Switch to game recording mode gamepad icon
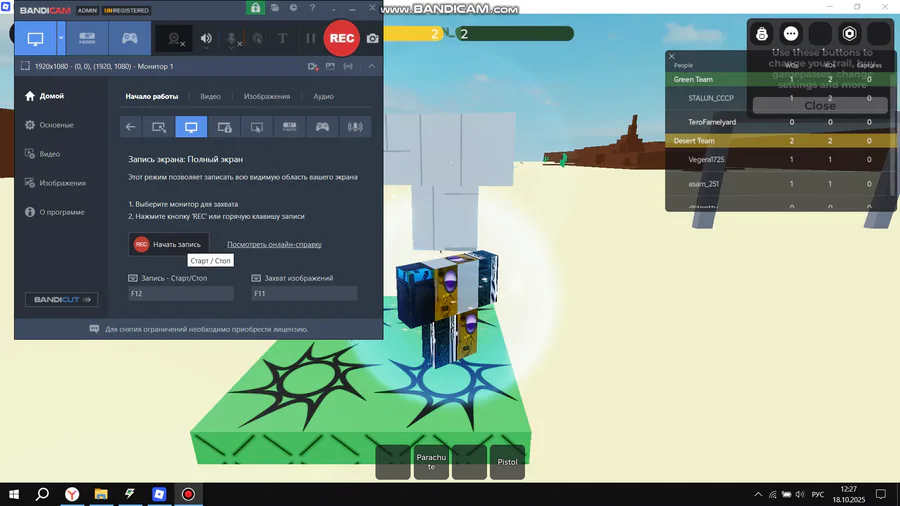Screen dimensions: 900x506 130,38
